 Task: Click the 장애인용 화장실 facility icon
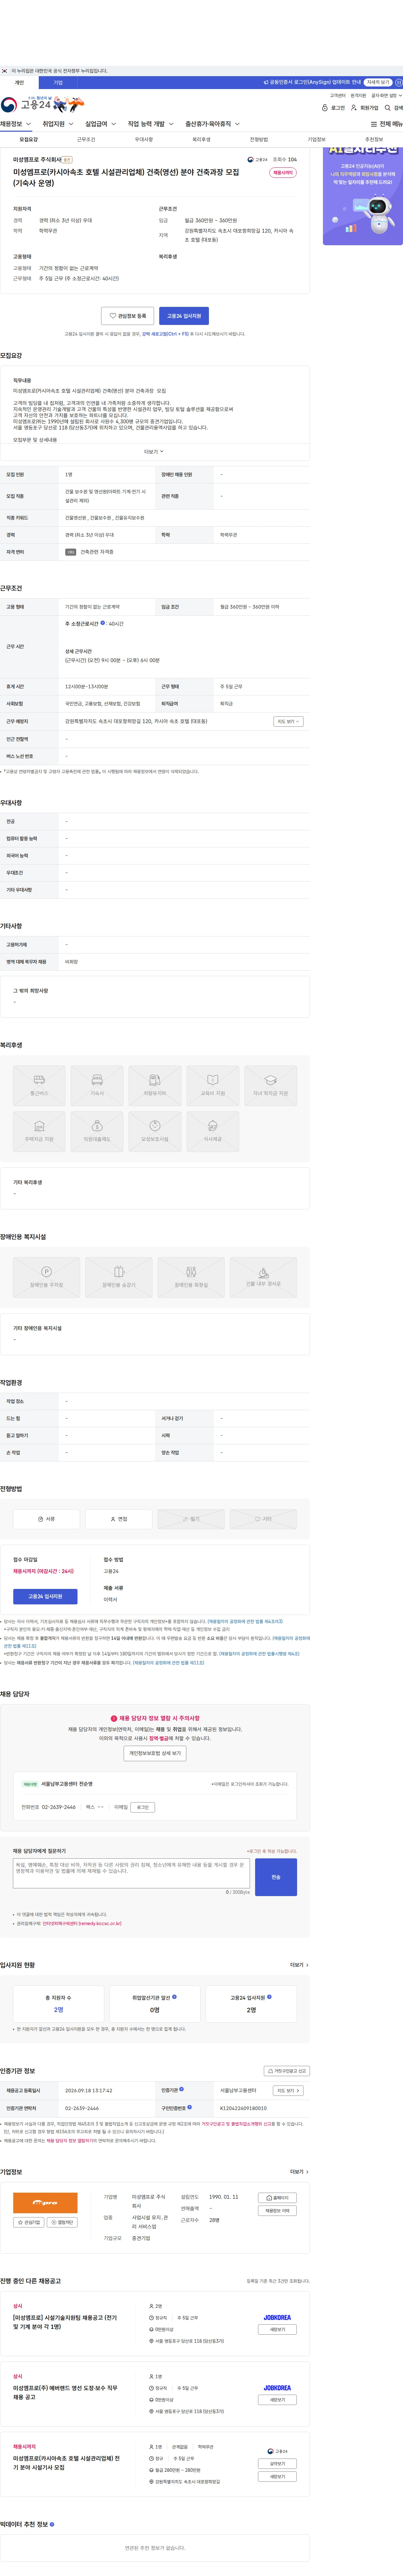pyautogui.click(x=191, y=1272)
